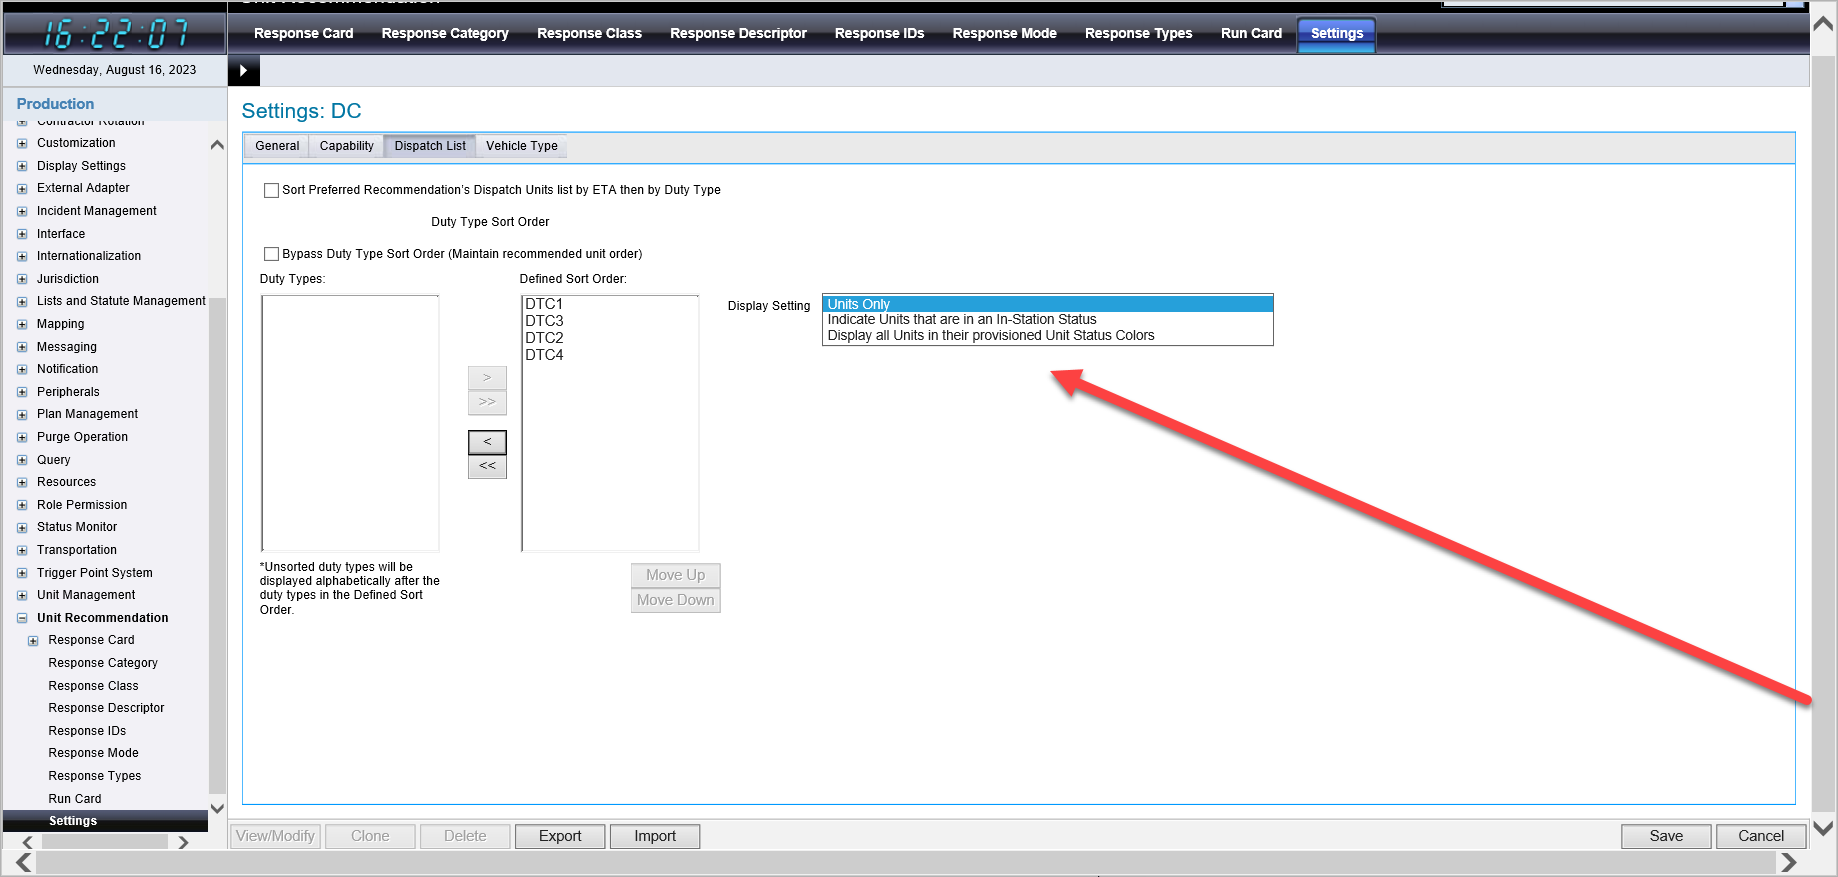Select DTC3 in Defined Sort Order list

point(545,321)
